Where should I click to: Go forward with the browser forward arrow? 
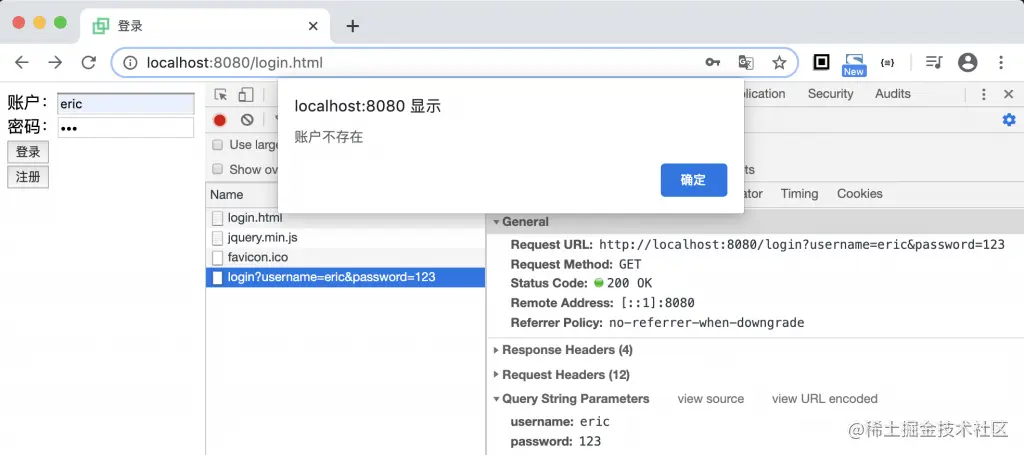56,63
